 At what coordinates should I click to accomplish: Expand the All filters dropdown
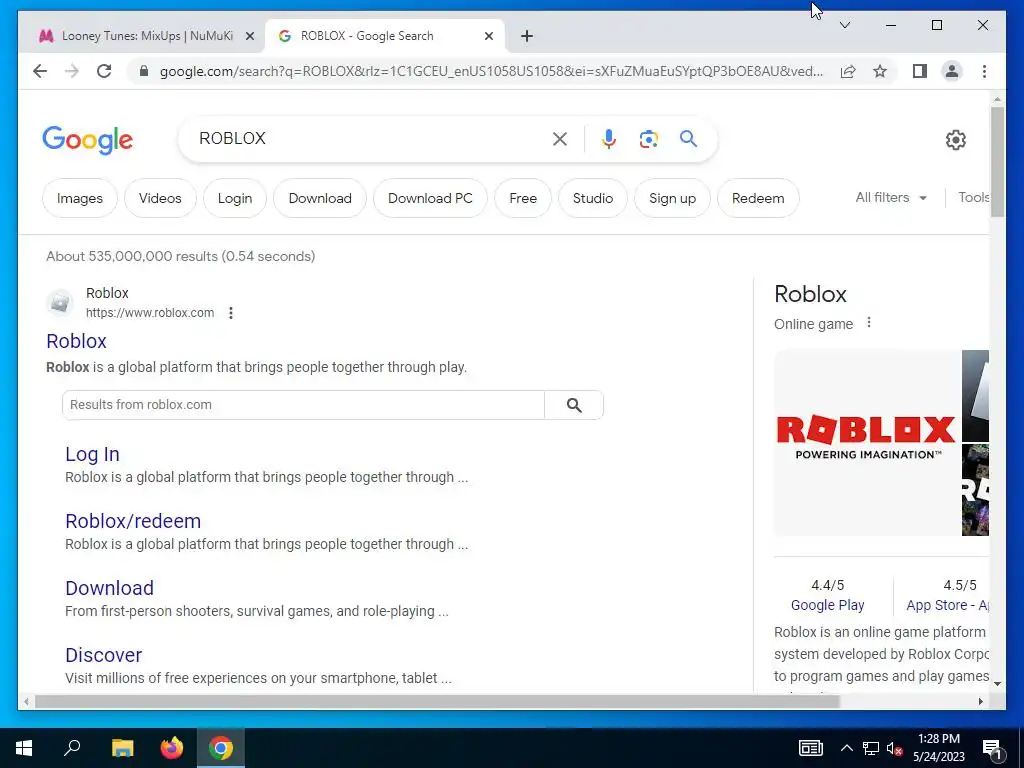pos(891,197)
